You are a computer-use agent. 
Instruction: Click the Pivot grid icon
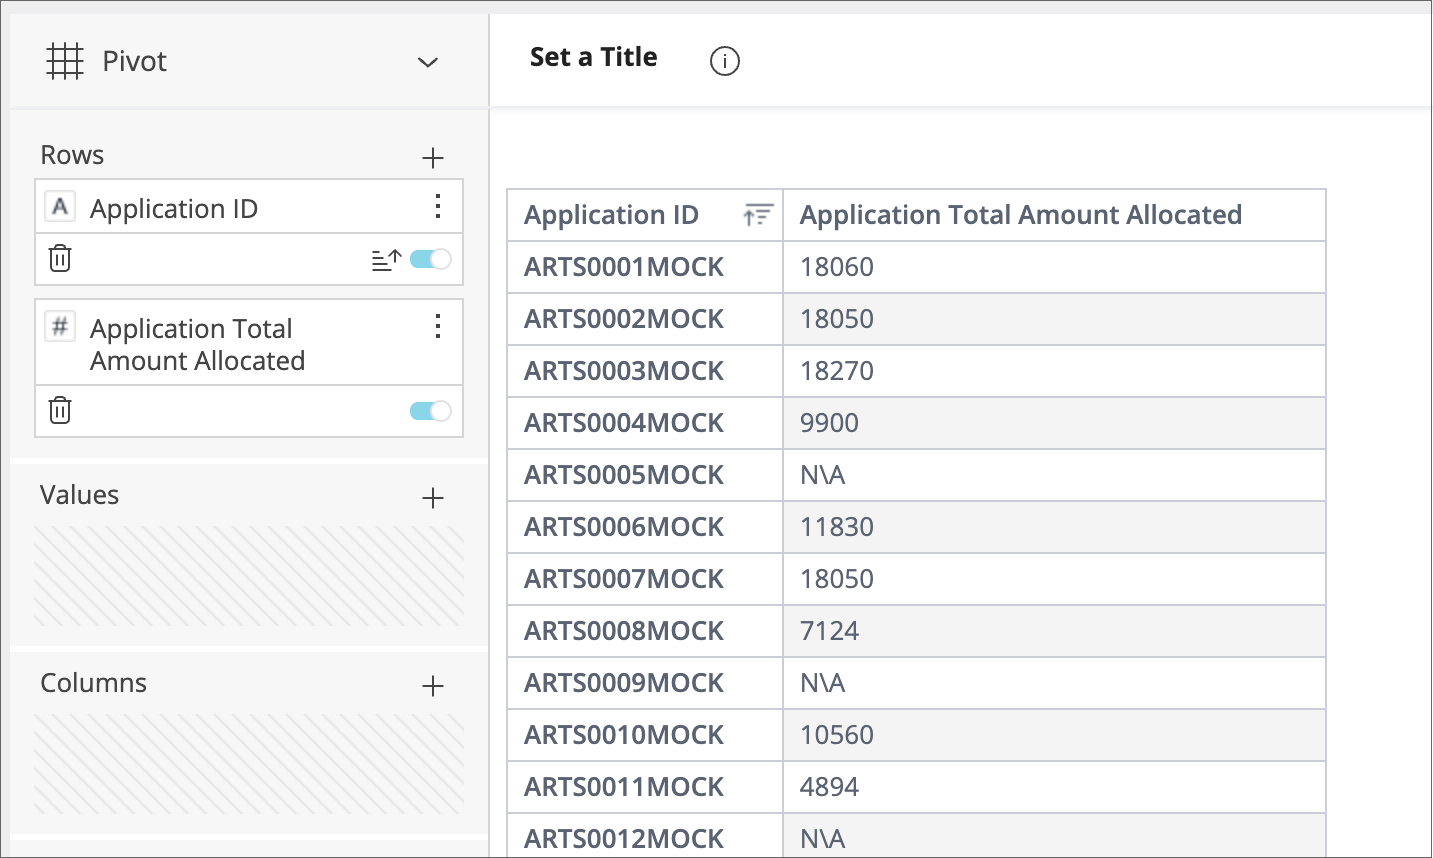(65, 61)
